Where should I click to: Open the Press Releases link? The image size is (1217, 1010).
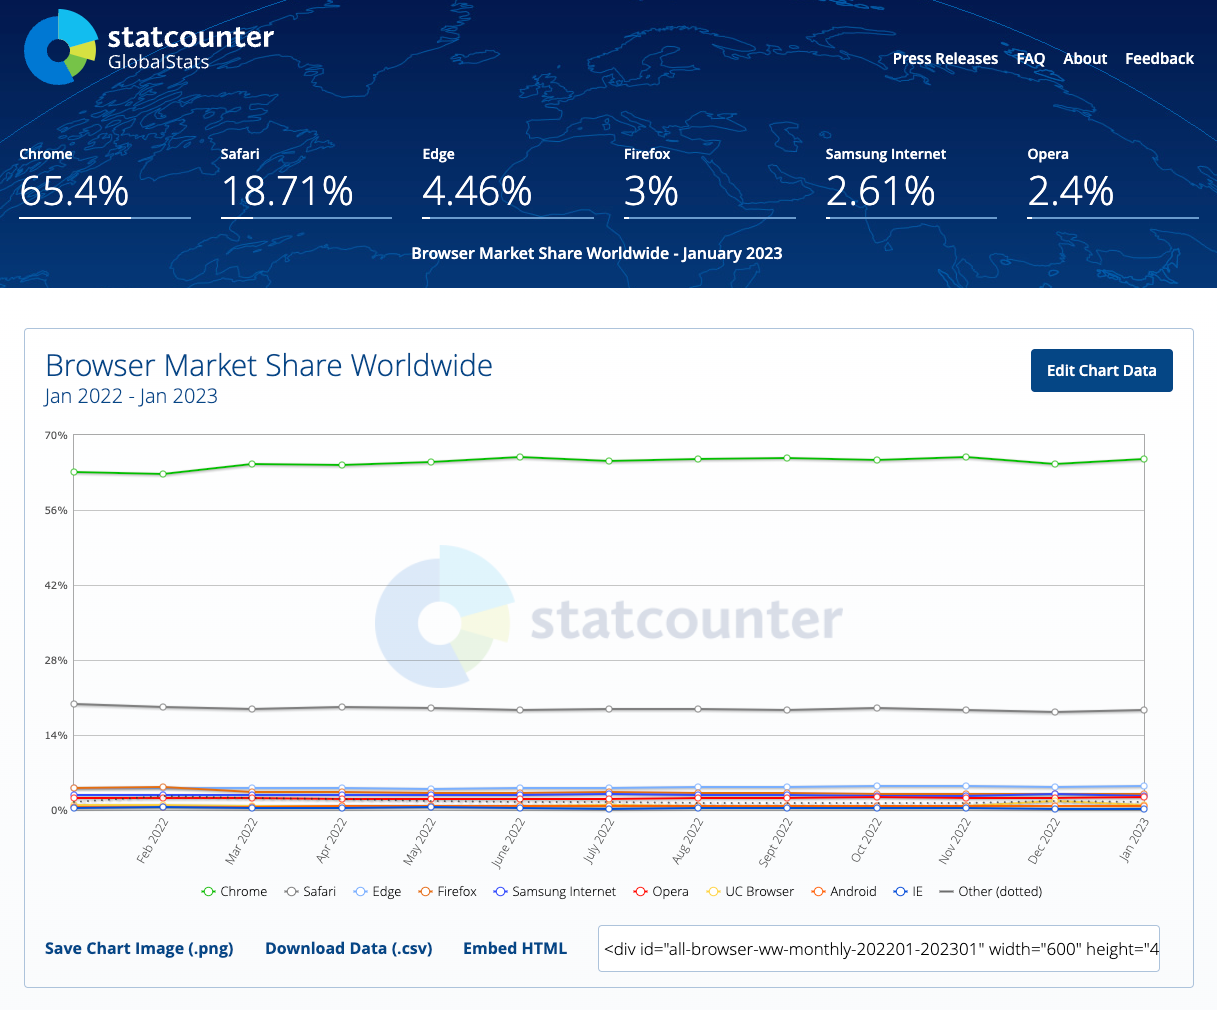(945, 59)
